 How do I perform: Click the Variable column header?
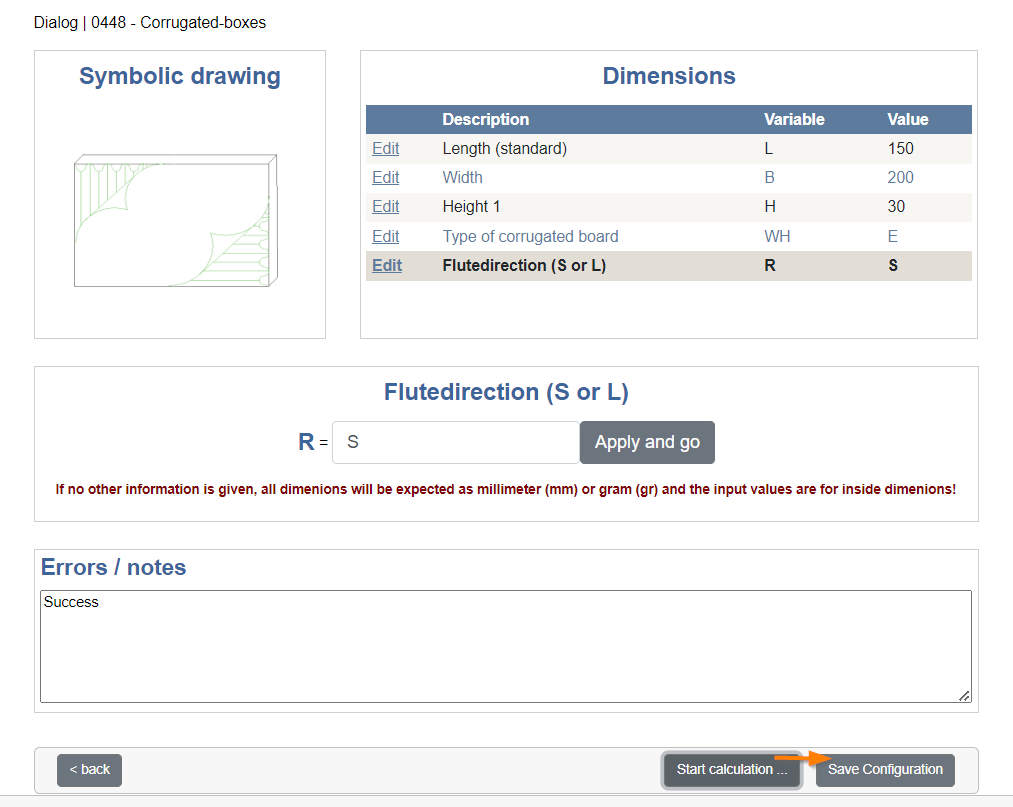point(794,120)
